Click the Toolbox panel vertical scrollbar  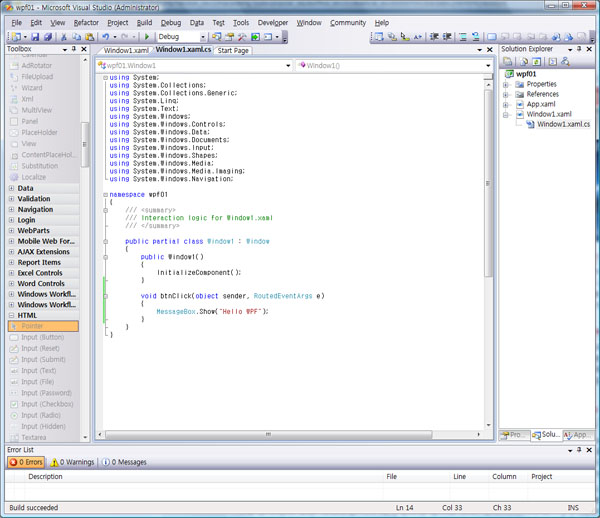[x=85, y=144]
